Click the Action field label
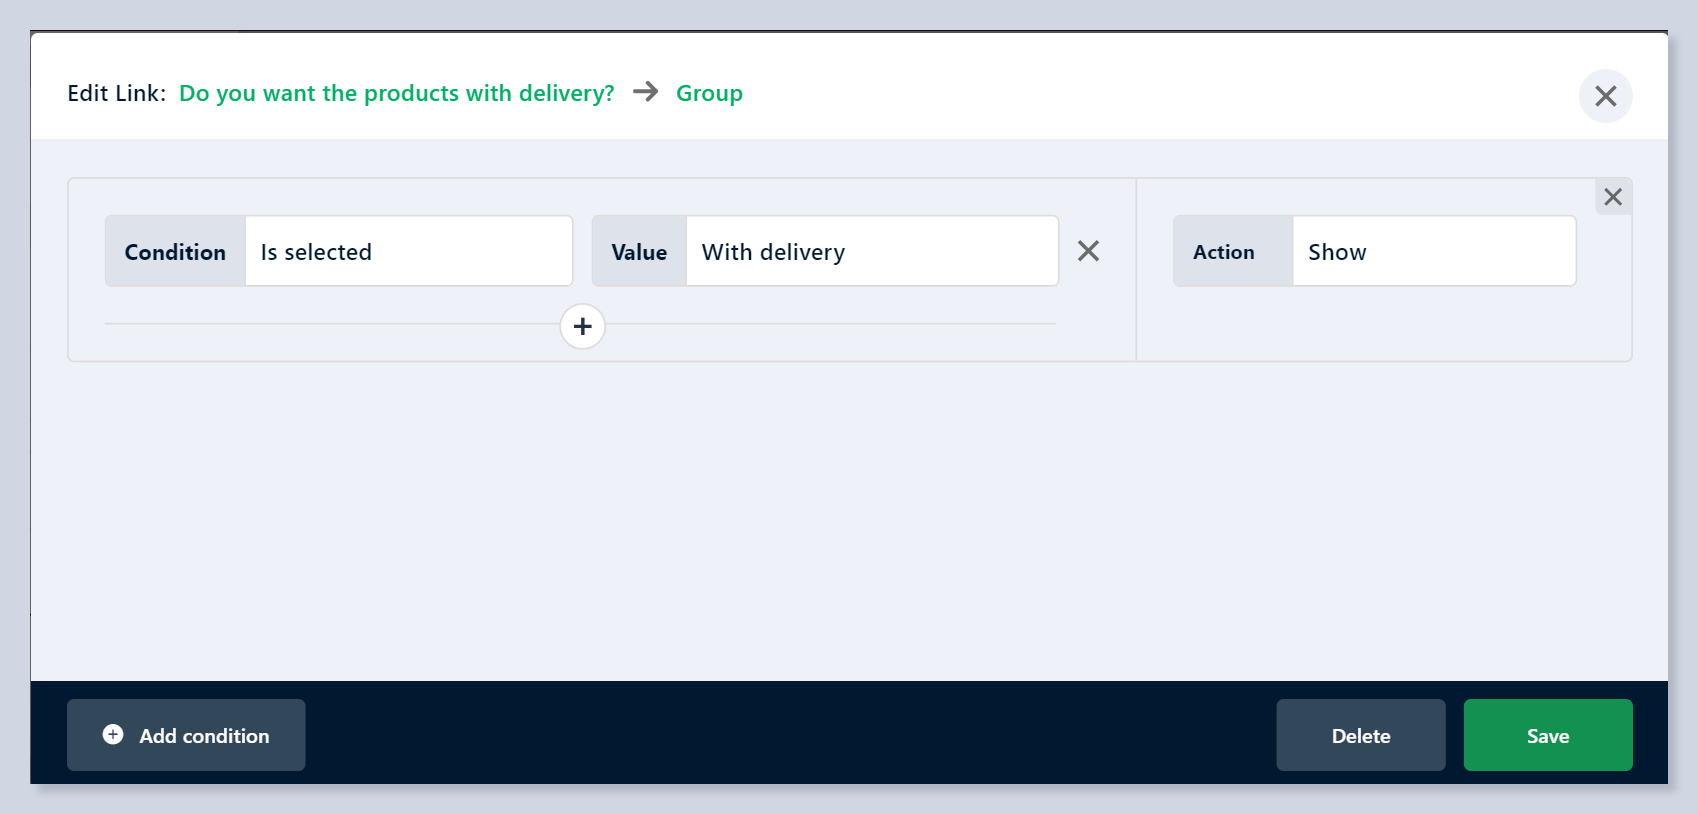Image resolution: width=1698 pixels, height=814 pixels. [x=1223, y=252]
